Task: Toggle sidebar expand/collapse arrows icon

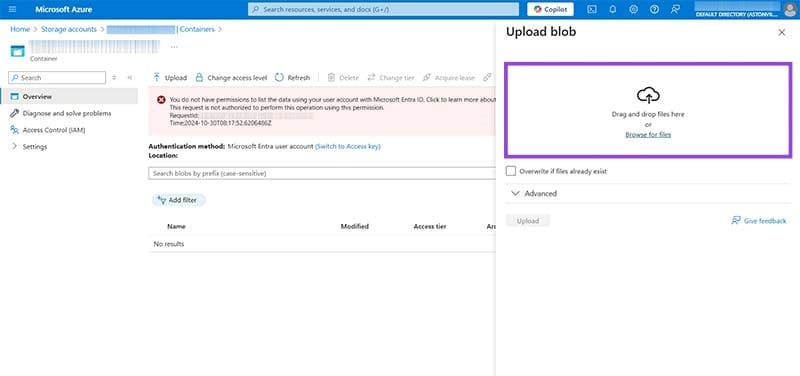Action: [114, 78]
